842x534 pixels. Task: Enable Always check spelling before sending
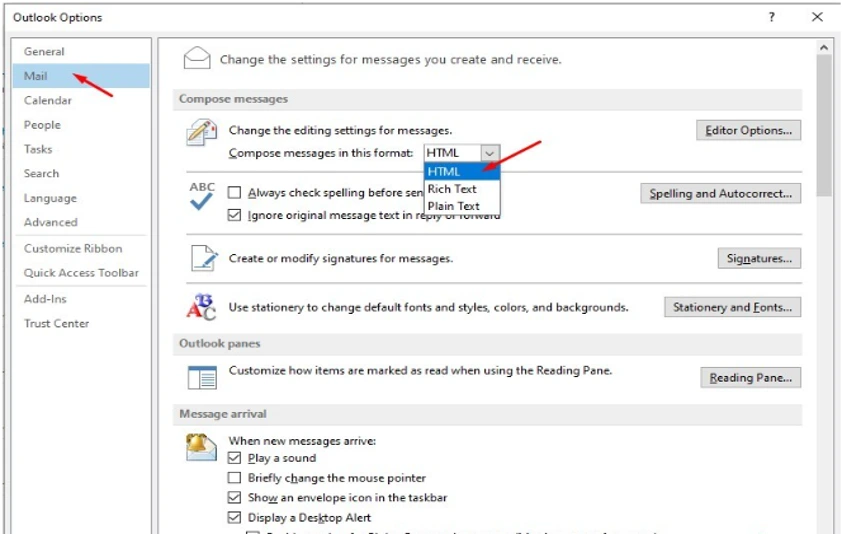(x=234, y=192)
